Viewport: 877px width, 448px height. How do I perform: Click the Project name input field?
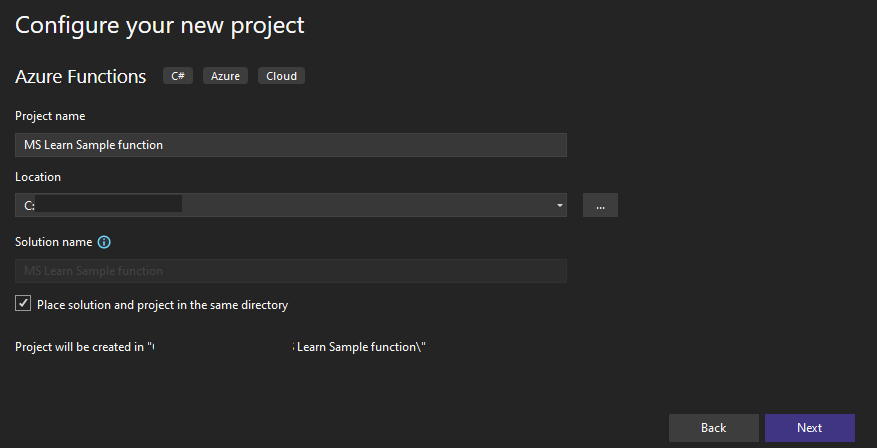[x=291, y=145]
